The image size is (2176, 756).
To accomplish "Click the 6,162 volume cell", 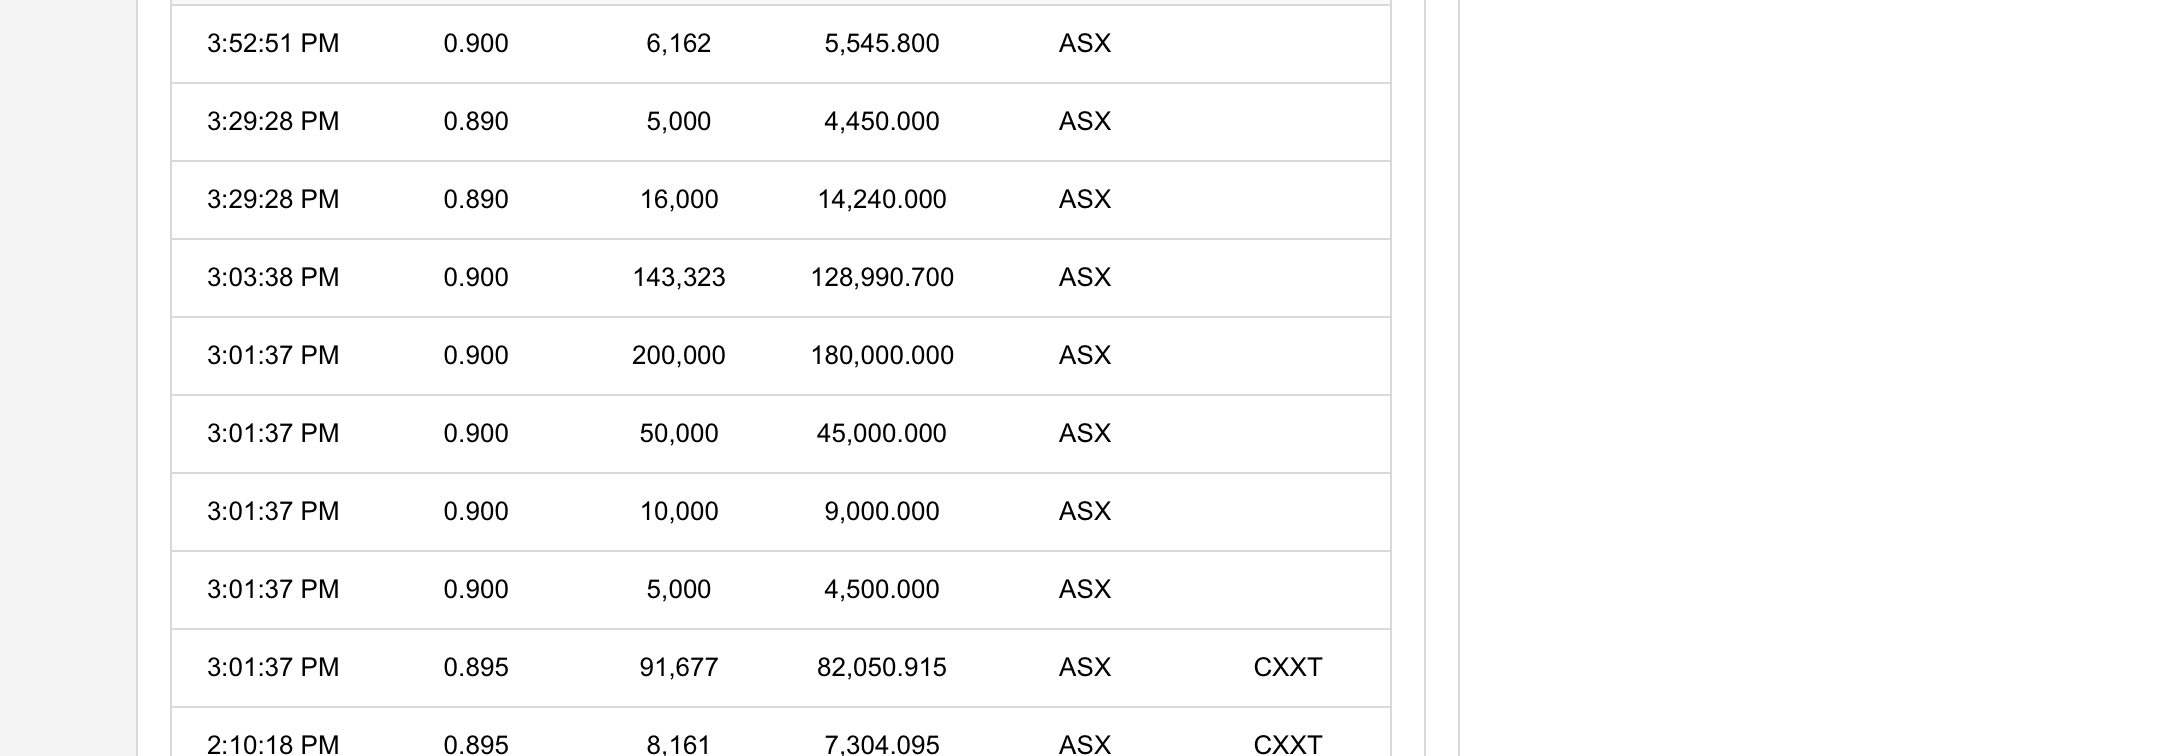I will coord(679,44).
